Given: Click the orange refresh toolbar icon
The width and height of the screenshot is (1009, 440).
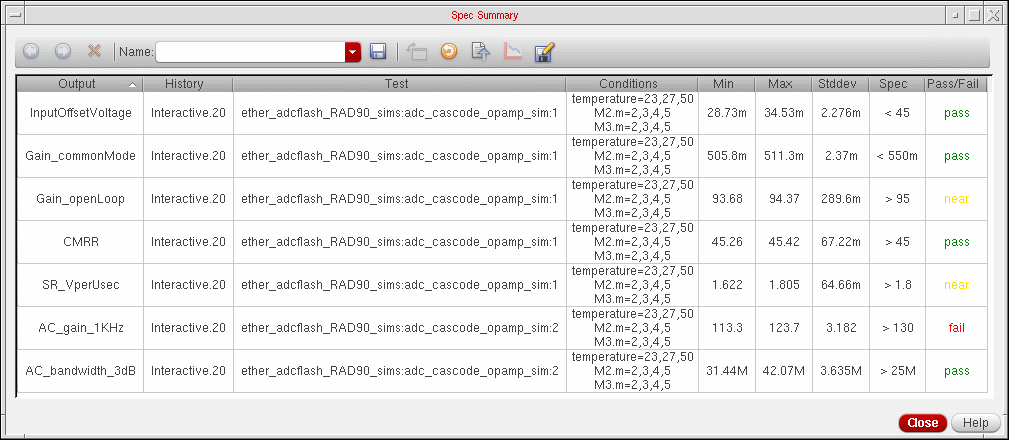Looking at the screenshot, I should pos(449,51).
